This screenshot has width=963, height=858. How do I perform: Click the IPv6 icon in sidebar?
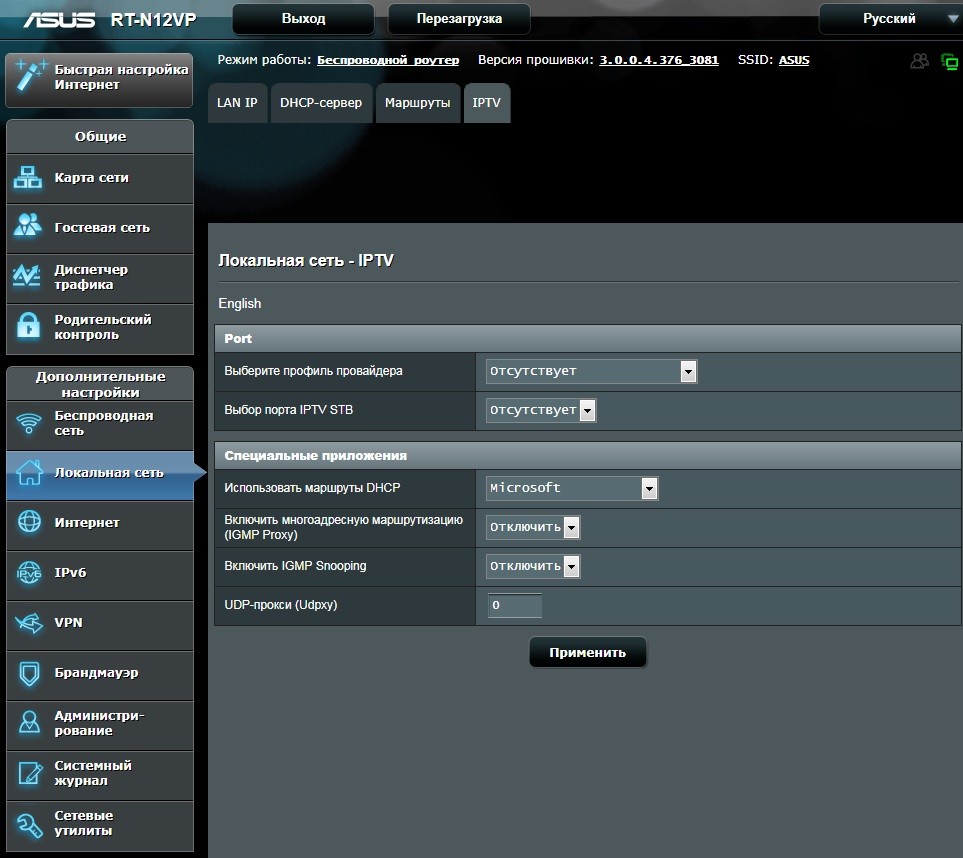(x=29, y=573)
